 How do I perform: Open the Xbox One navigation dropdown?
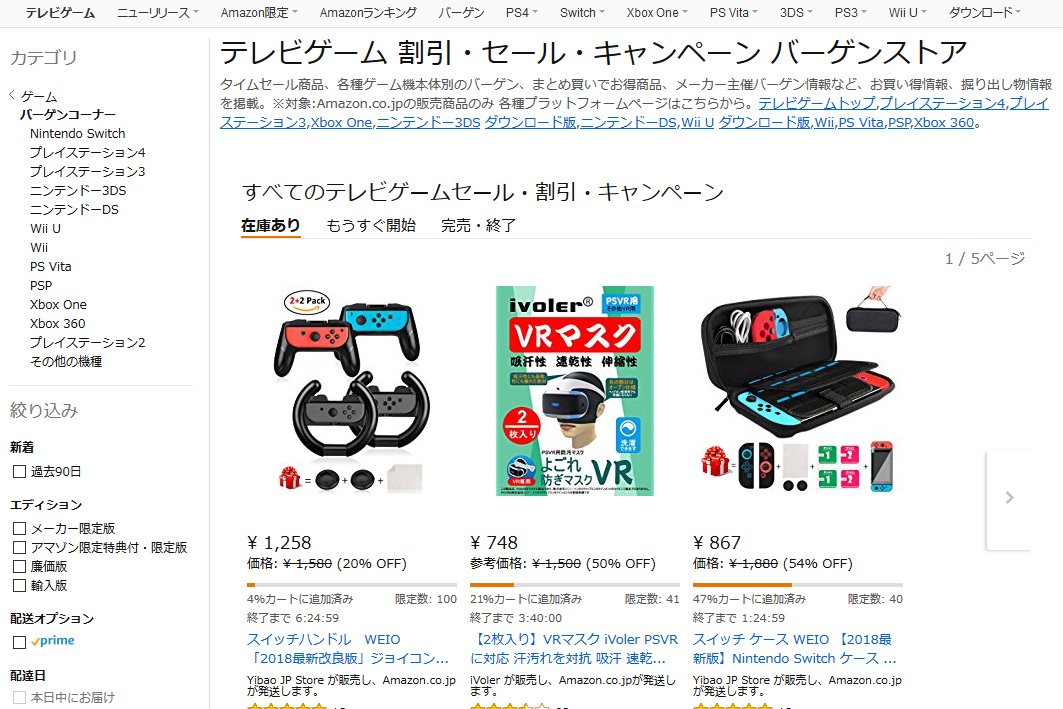[x=656, y=12]
